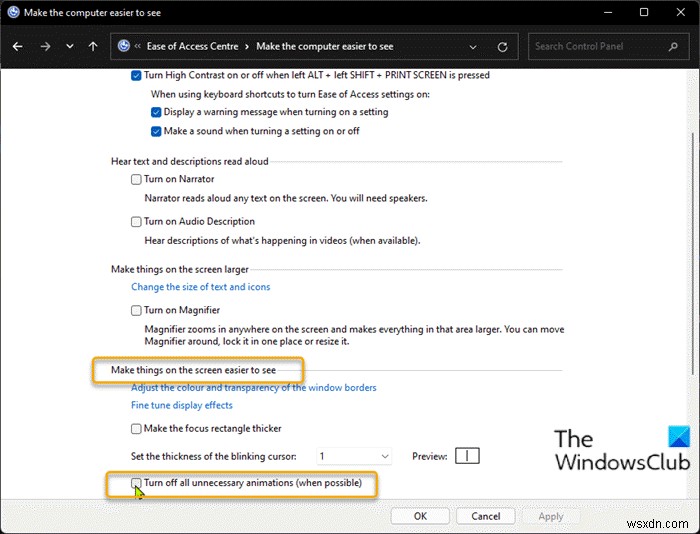Click Magnifier zooms in anywhere description text
Image resolution: width=700 pixels, height=534 pixels.
point(354,335)
